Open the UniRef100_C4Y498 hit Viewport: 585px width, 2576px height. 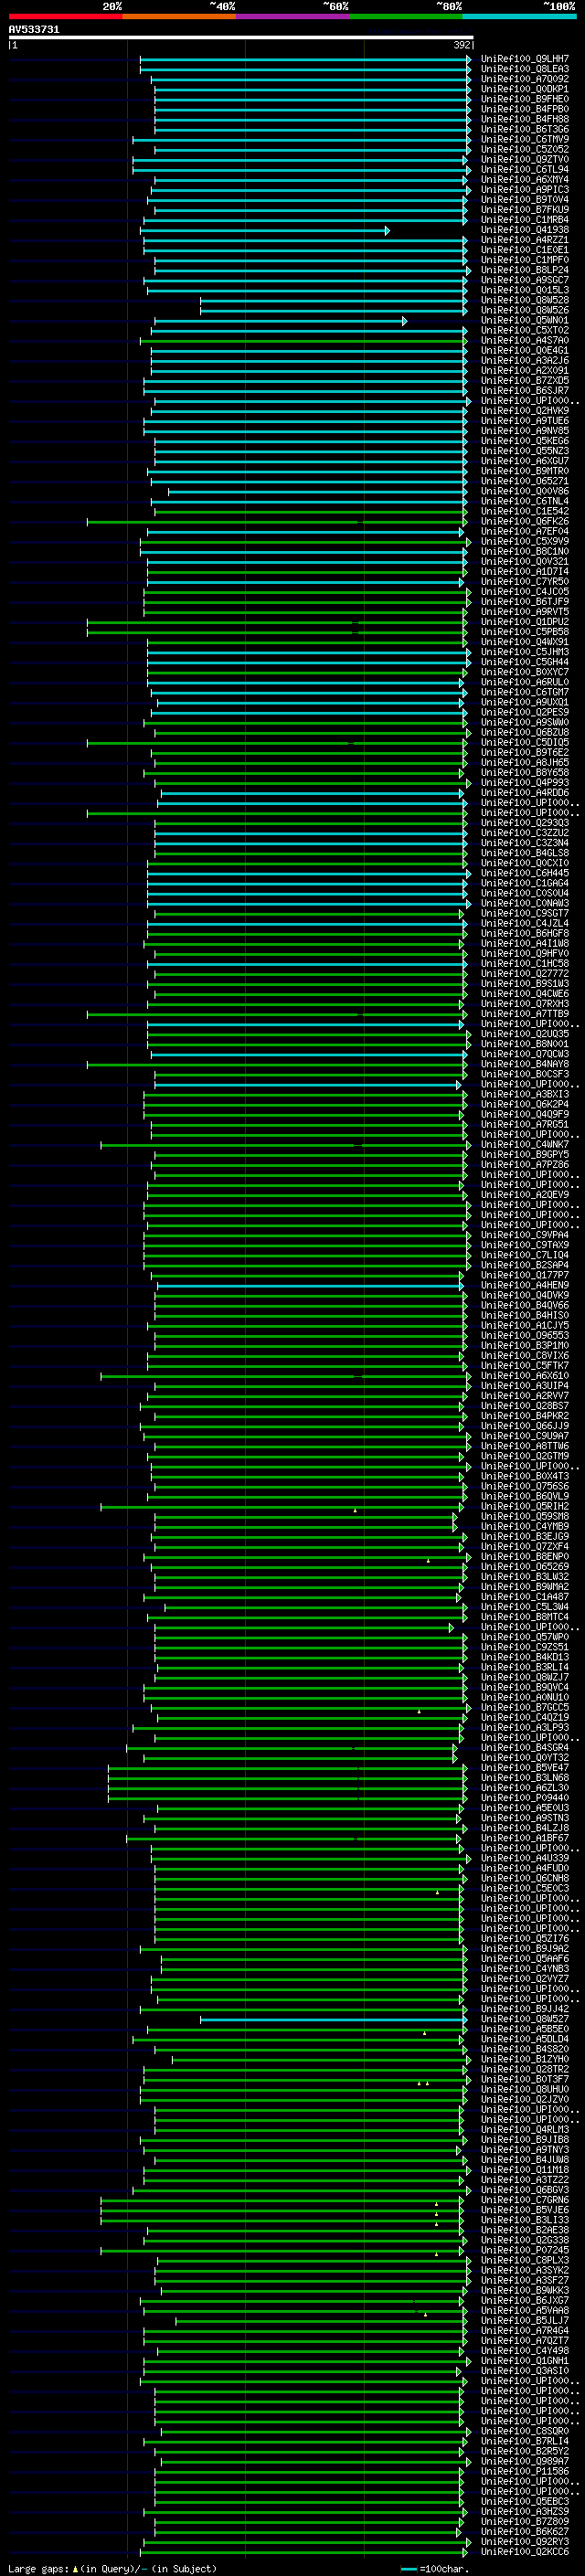pos(525,2351)
